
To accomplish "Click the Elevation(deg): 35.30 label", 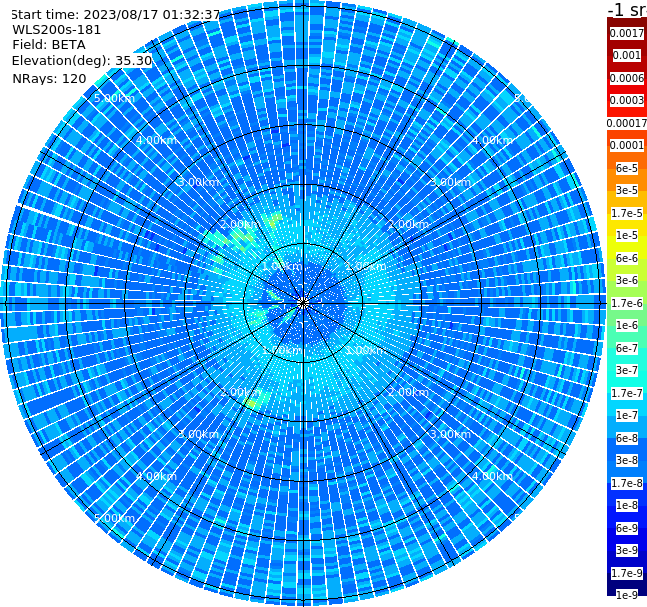I will [x=82, y=61].
